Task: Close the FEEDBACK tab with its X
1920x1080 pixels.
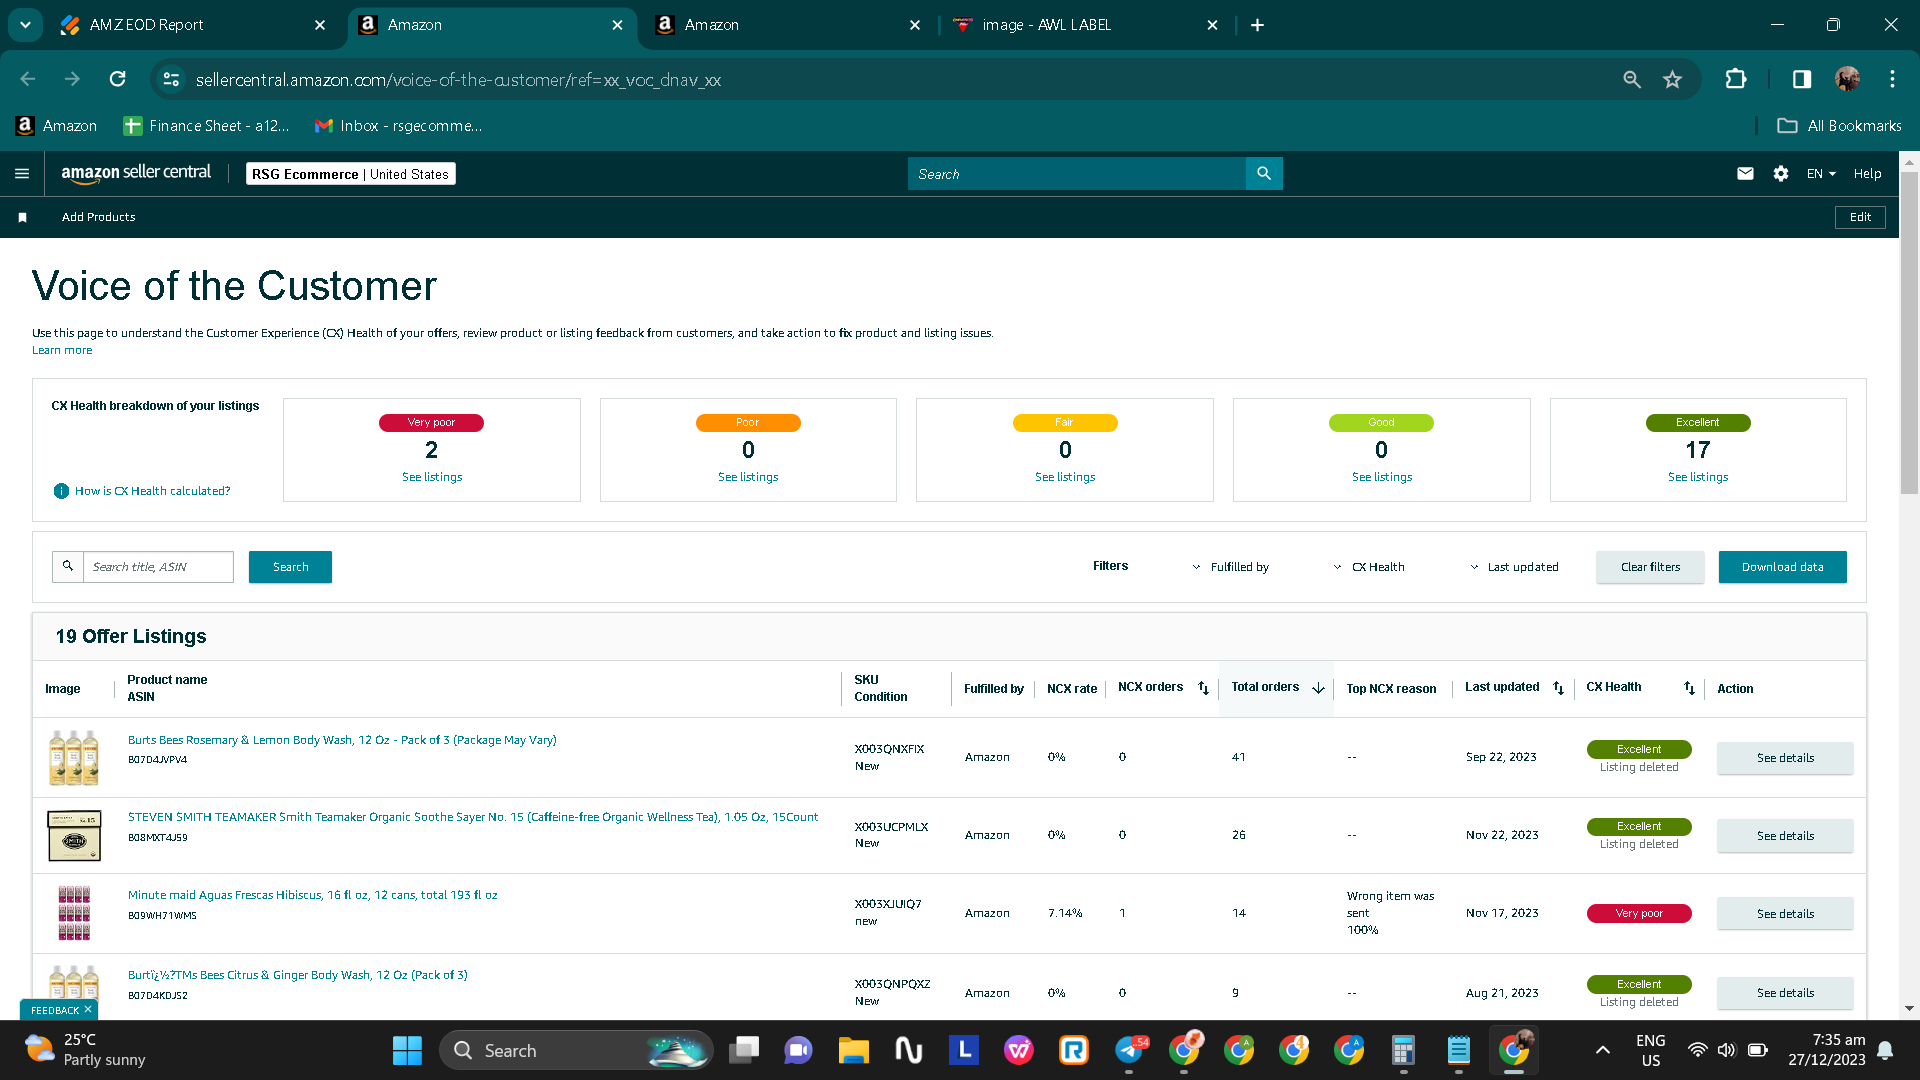Action: pos(88,1010)
